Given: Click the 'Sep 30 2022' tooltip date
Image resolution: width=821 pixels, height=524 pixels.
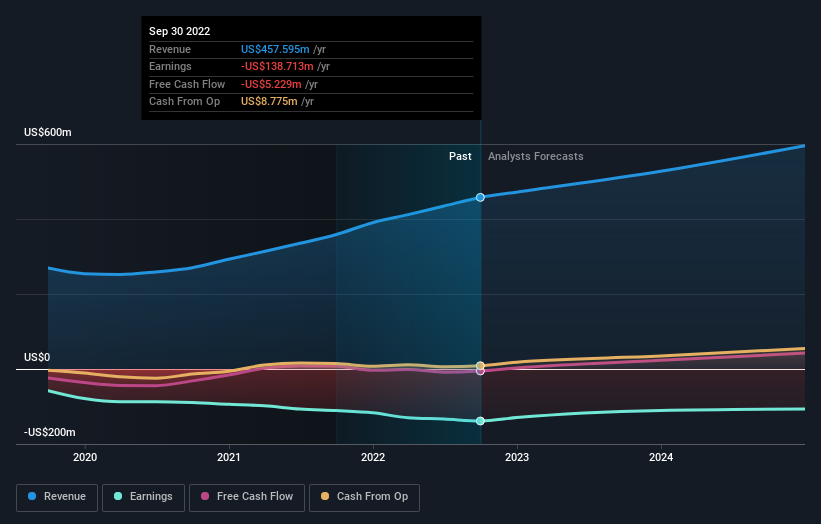Looking at the screenshot, I should point(180,31).
